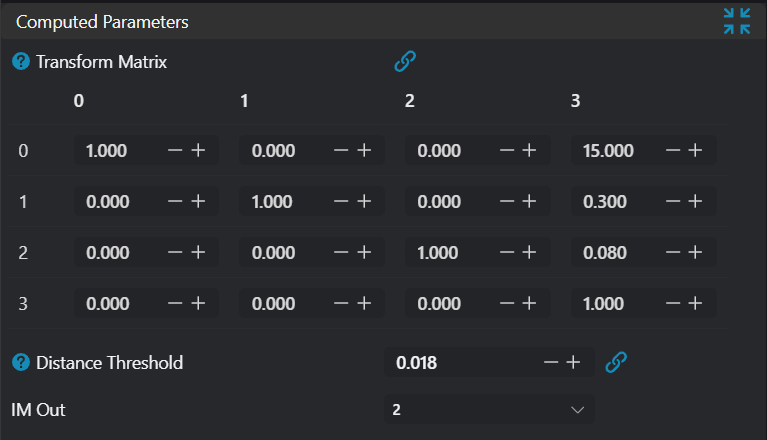Click the 15.000 matrix input field
This screenshot has height=440, width=767.
[x=614, y=150]
